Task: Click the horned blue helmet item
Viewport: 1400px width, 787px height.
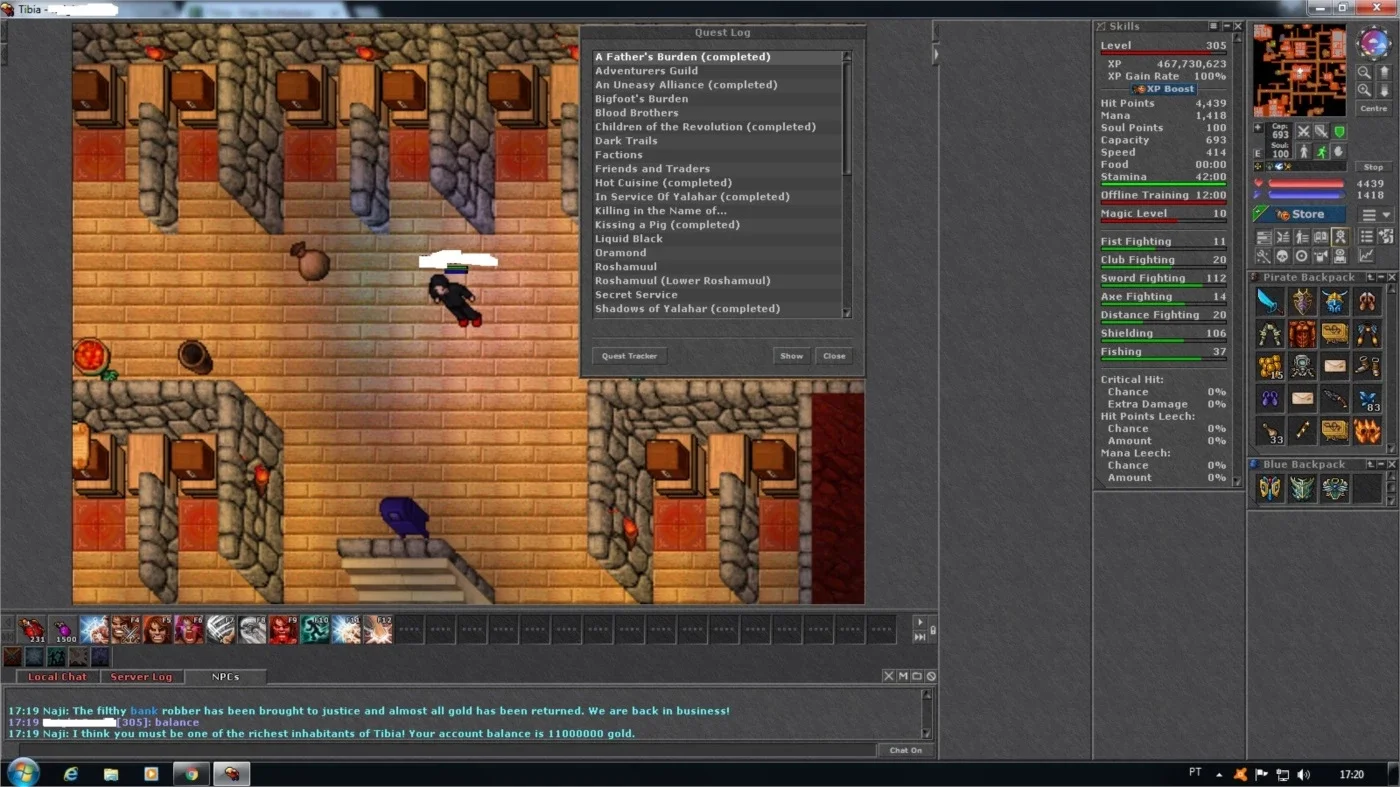Action: coord(1335,302)
